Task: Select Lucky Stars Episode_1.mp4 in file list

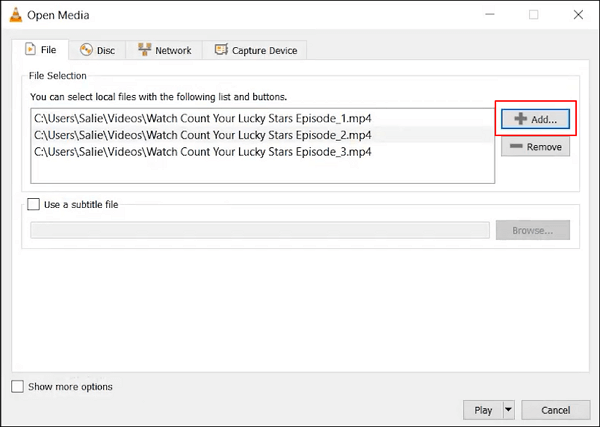Action: click(203, 118)
